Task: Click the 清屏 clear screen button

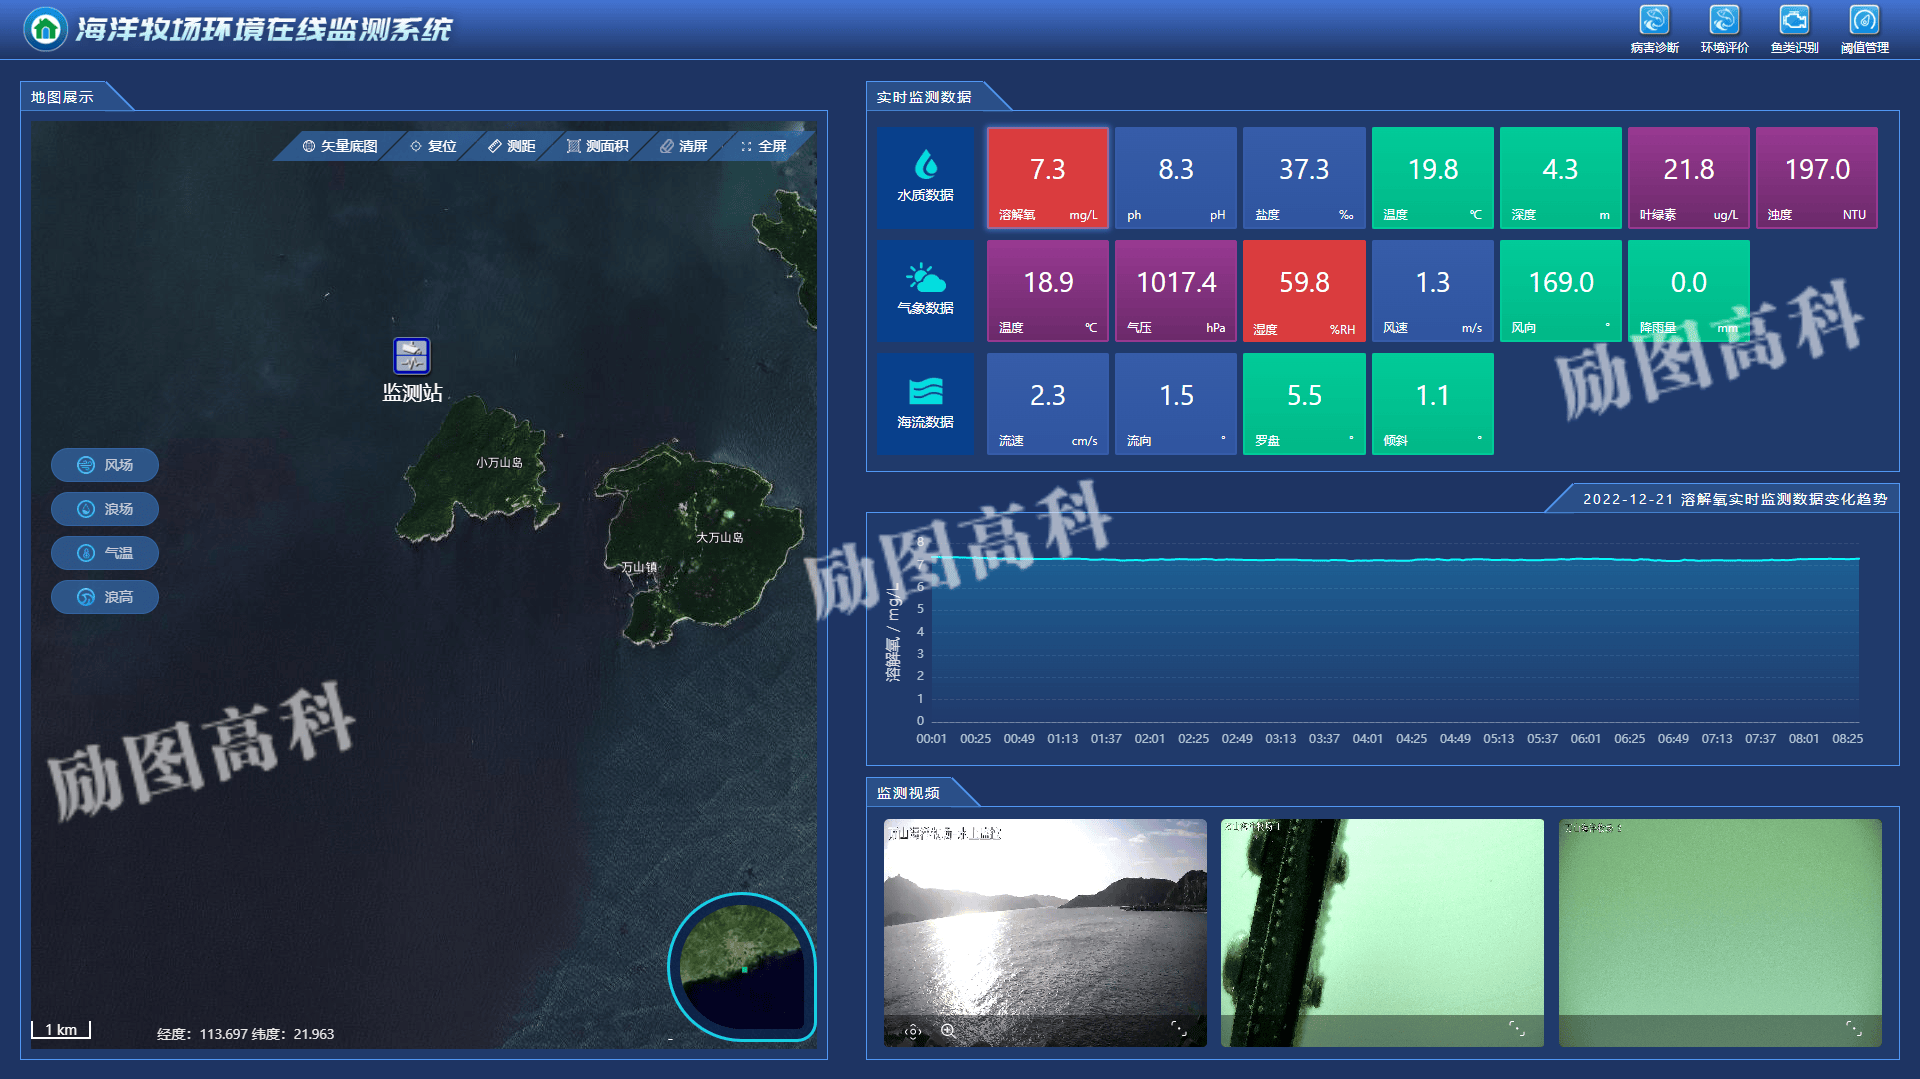Action: [x=684, y=146]
